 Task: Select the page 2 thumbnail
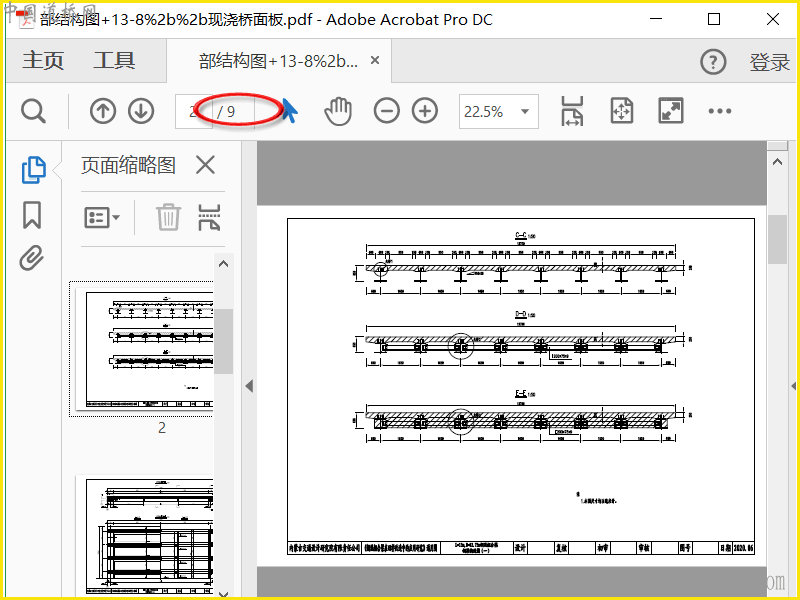pyautogui.click(x=144, y=349)
